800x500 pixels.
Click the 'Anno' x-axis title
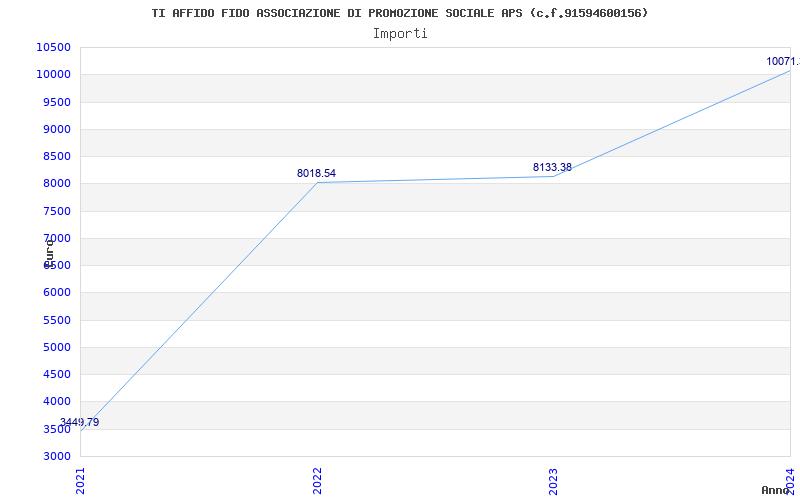[x=778, y=490]
